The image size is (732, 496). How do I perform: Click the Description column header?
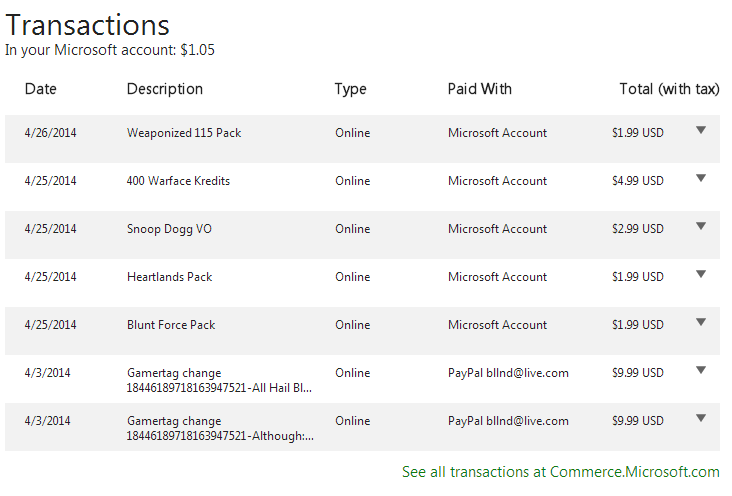point(165,89)
